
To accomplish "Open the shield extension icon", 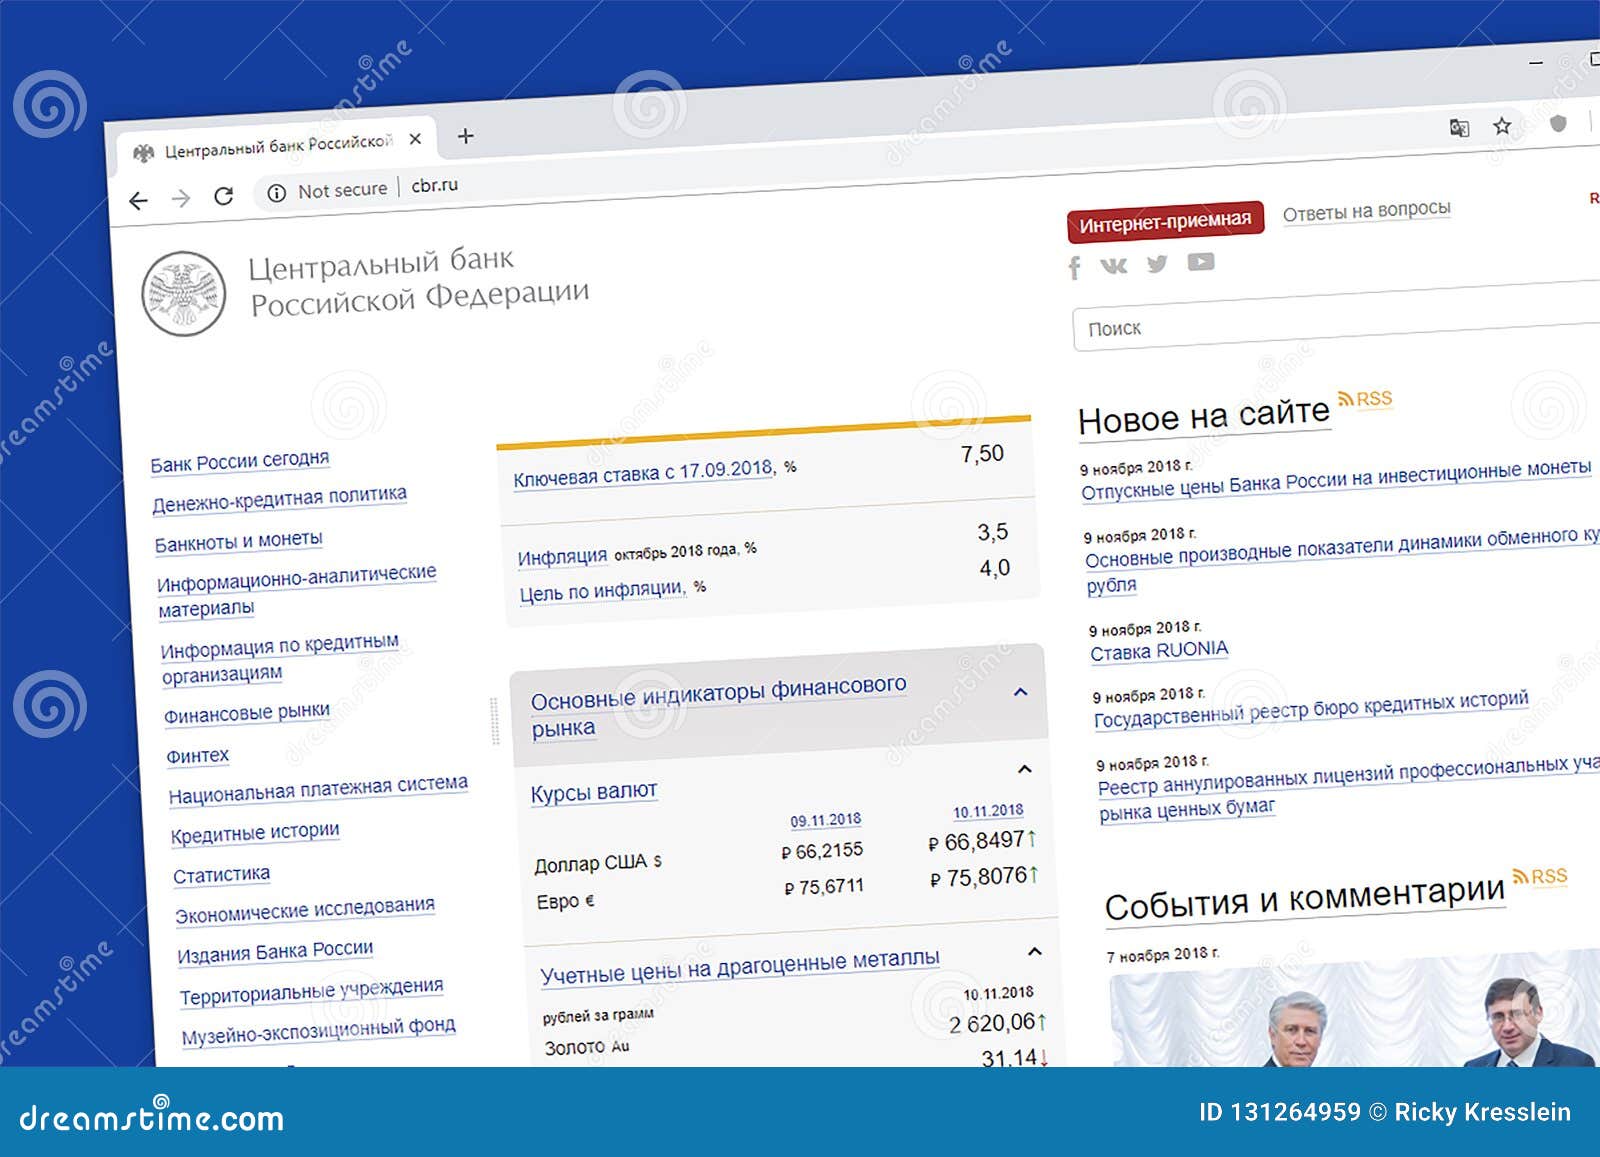I will 1558,123.
